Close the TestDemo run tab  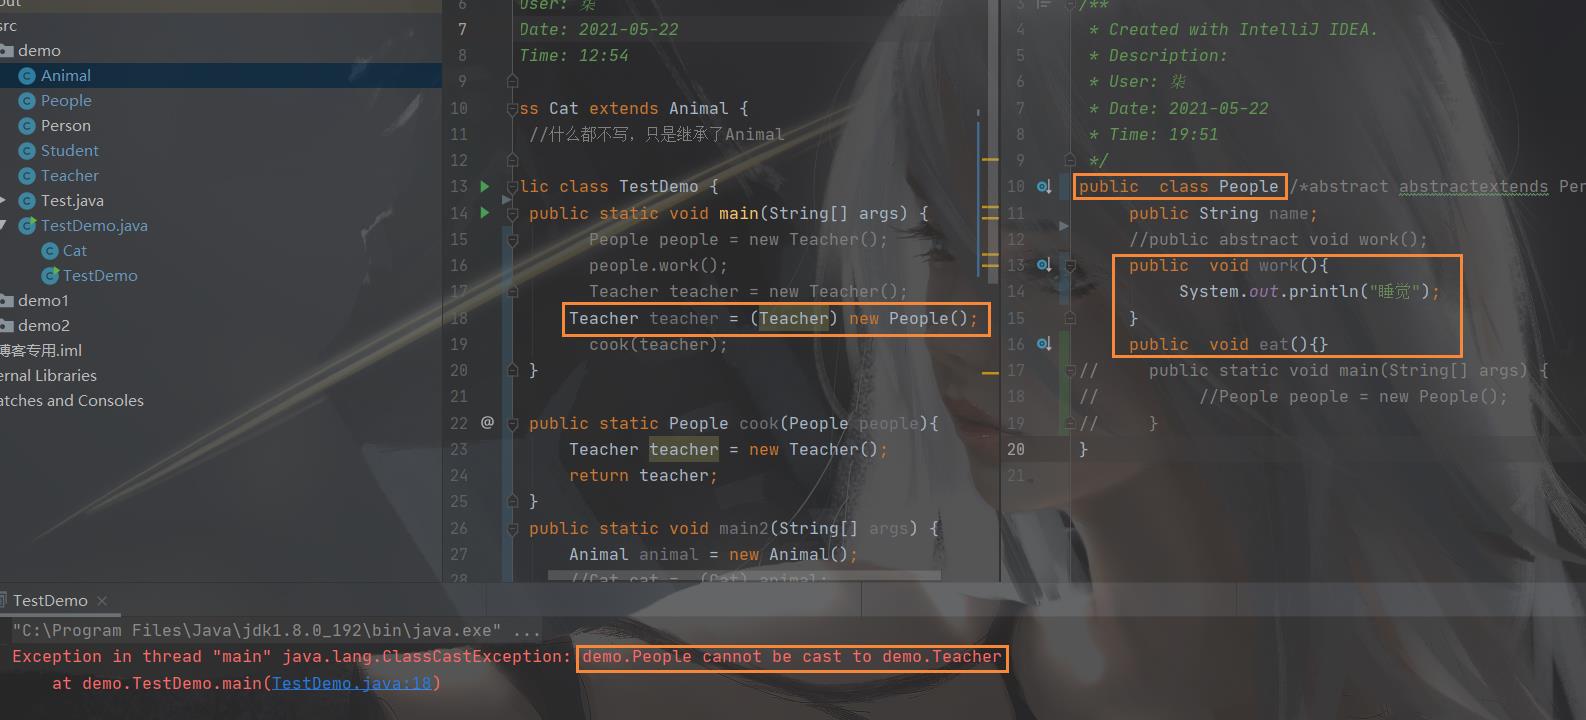[x=102, y=601]
